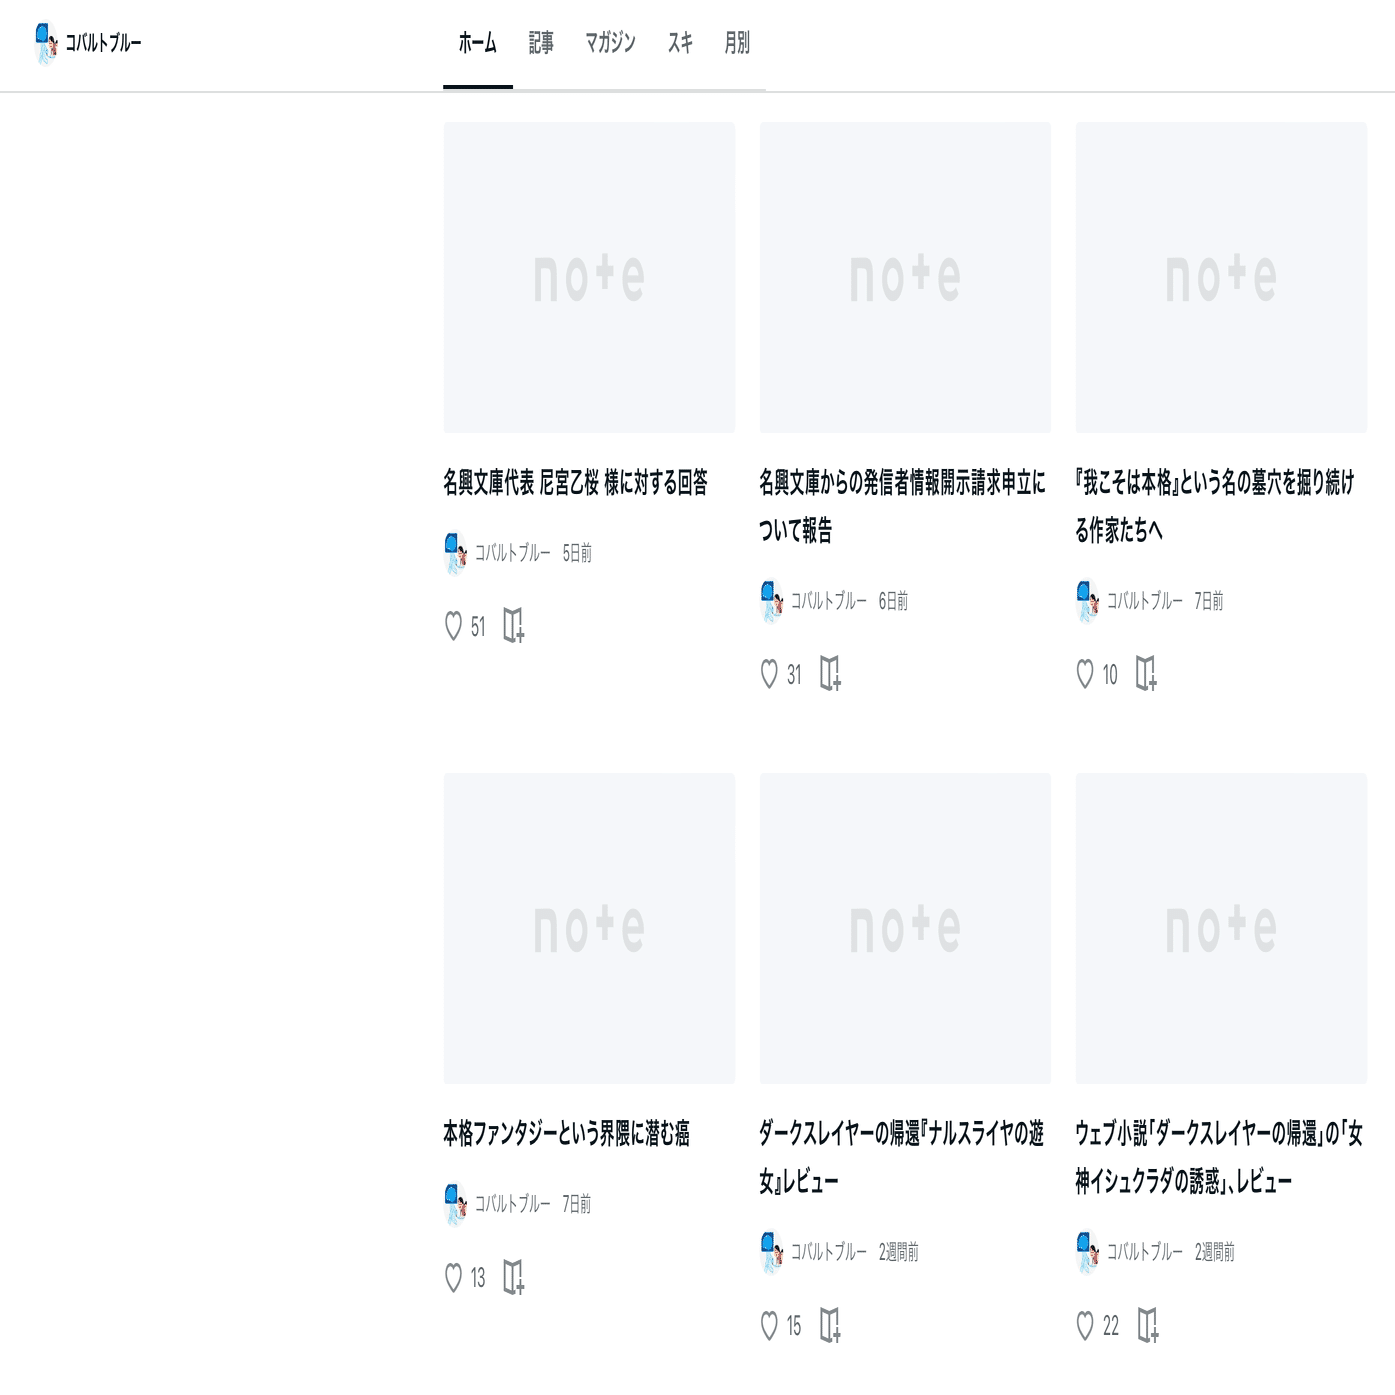Click author name under 女神イシュクラダの誘惑 review

tap(1144, 1252)
